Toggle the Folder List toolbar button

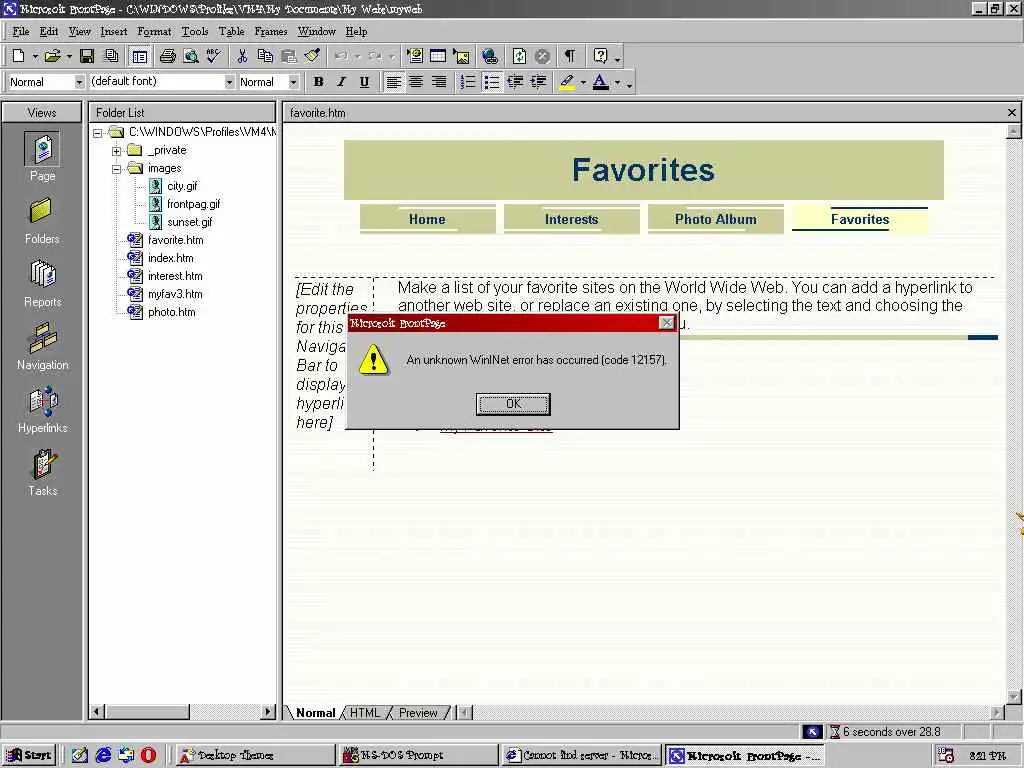pyautogui.click(x=139, y=57)
